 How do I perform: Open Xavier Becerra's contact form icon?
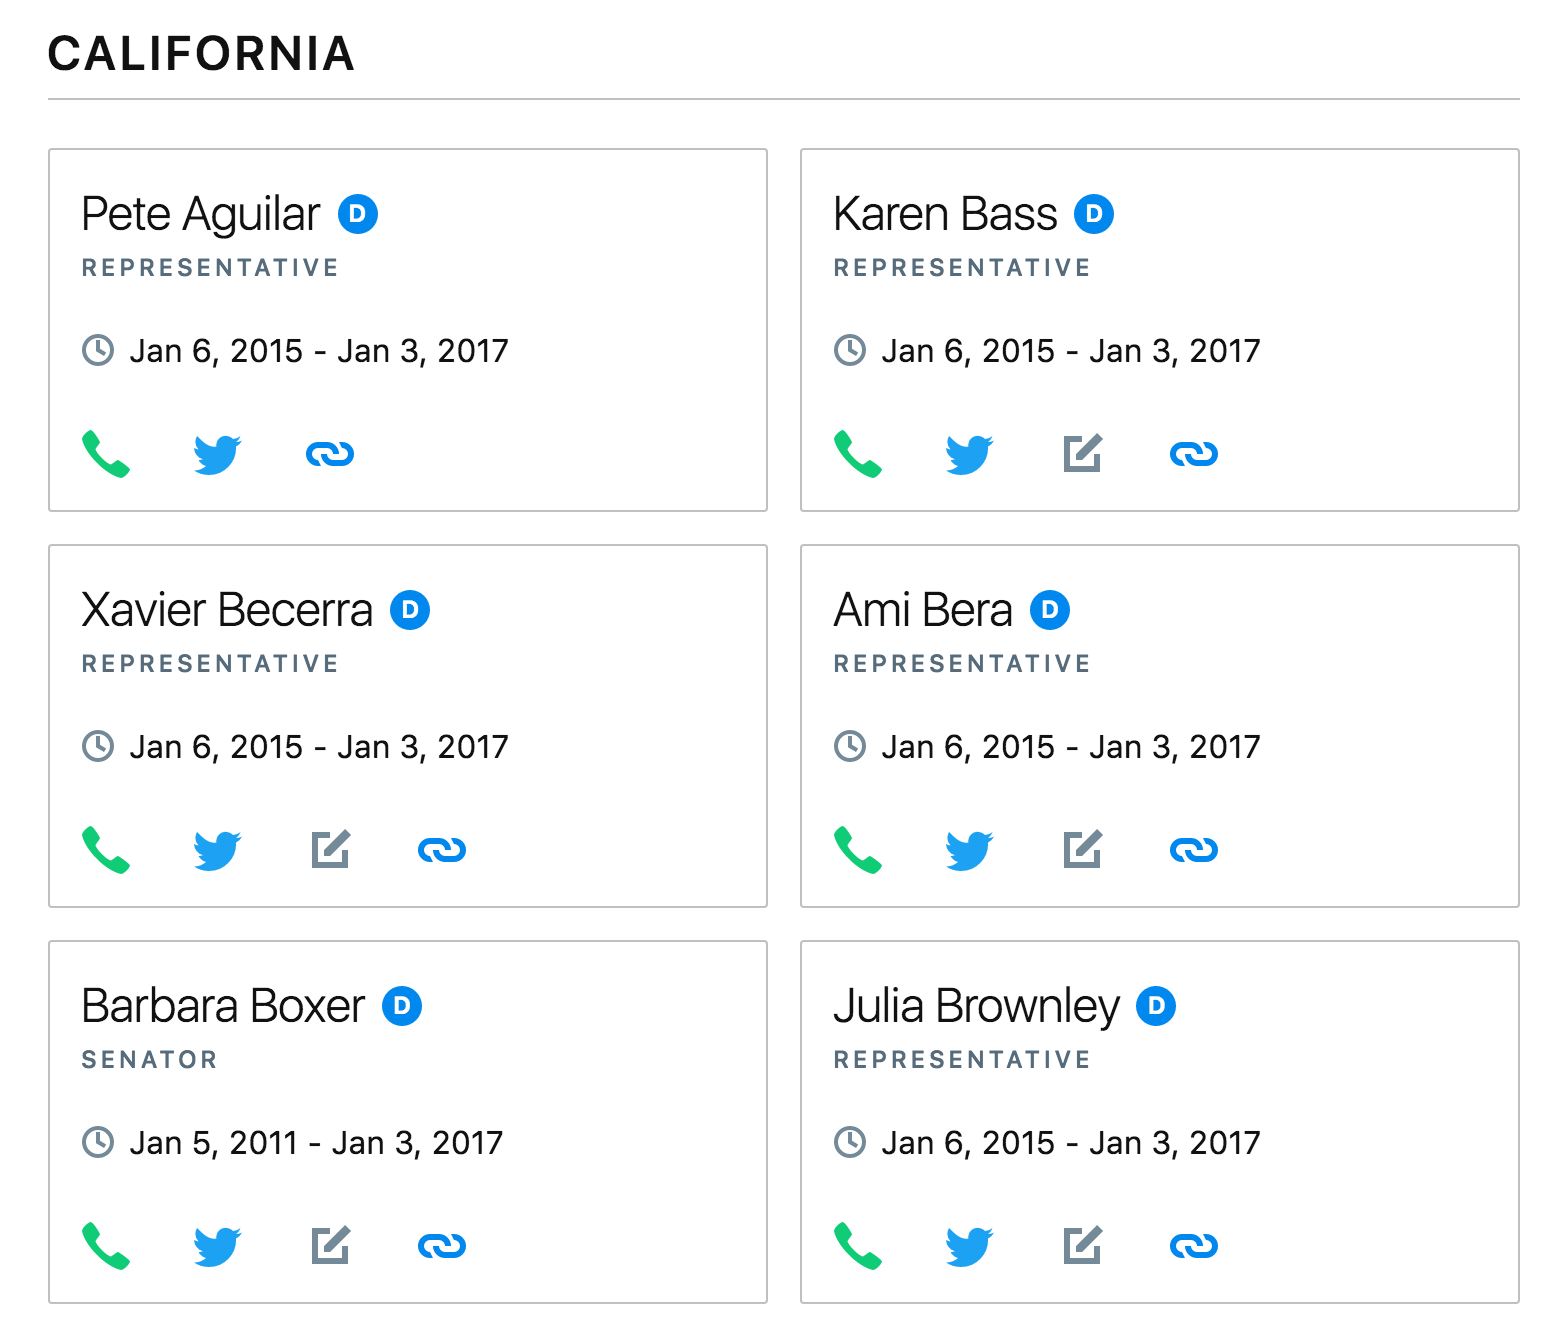[330, 850]
